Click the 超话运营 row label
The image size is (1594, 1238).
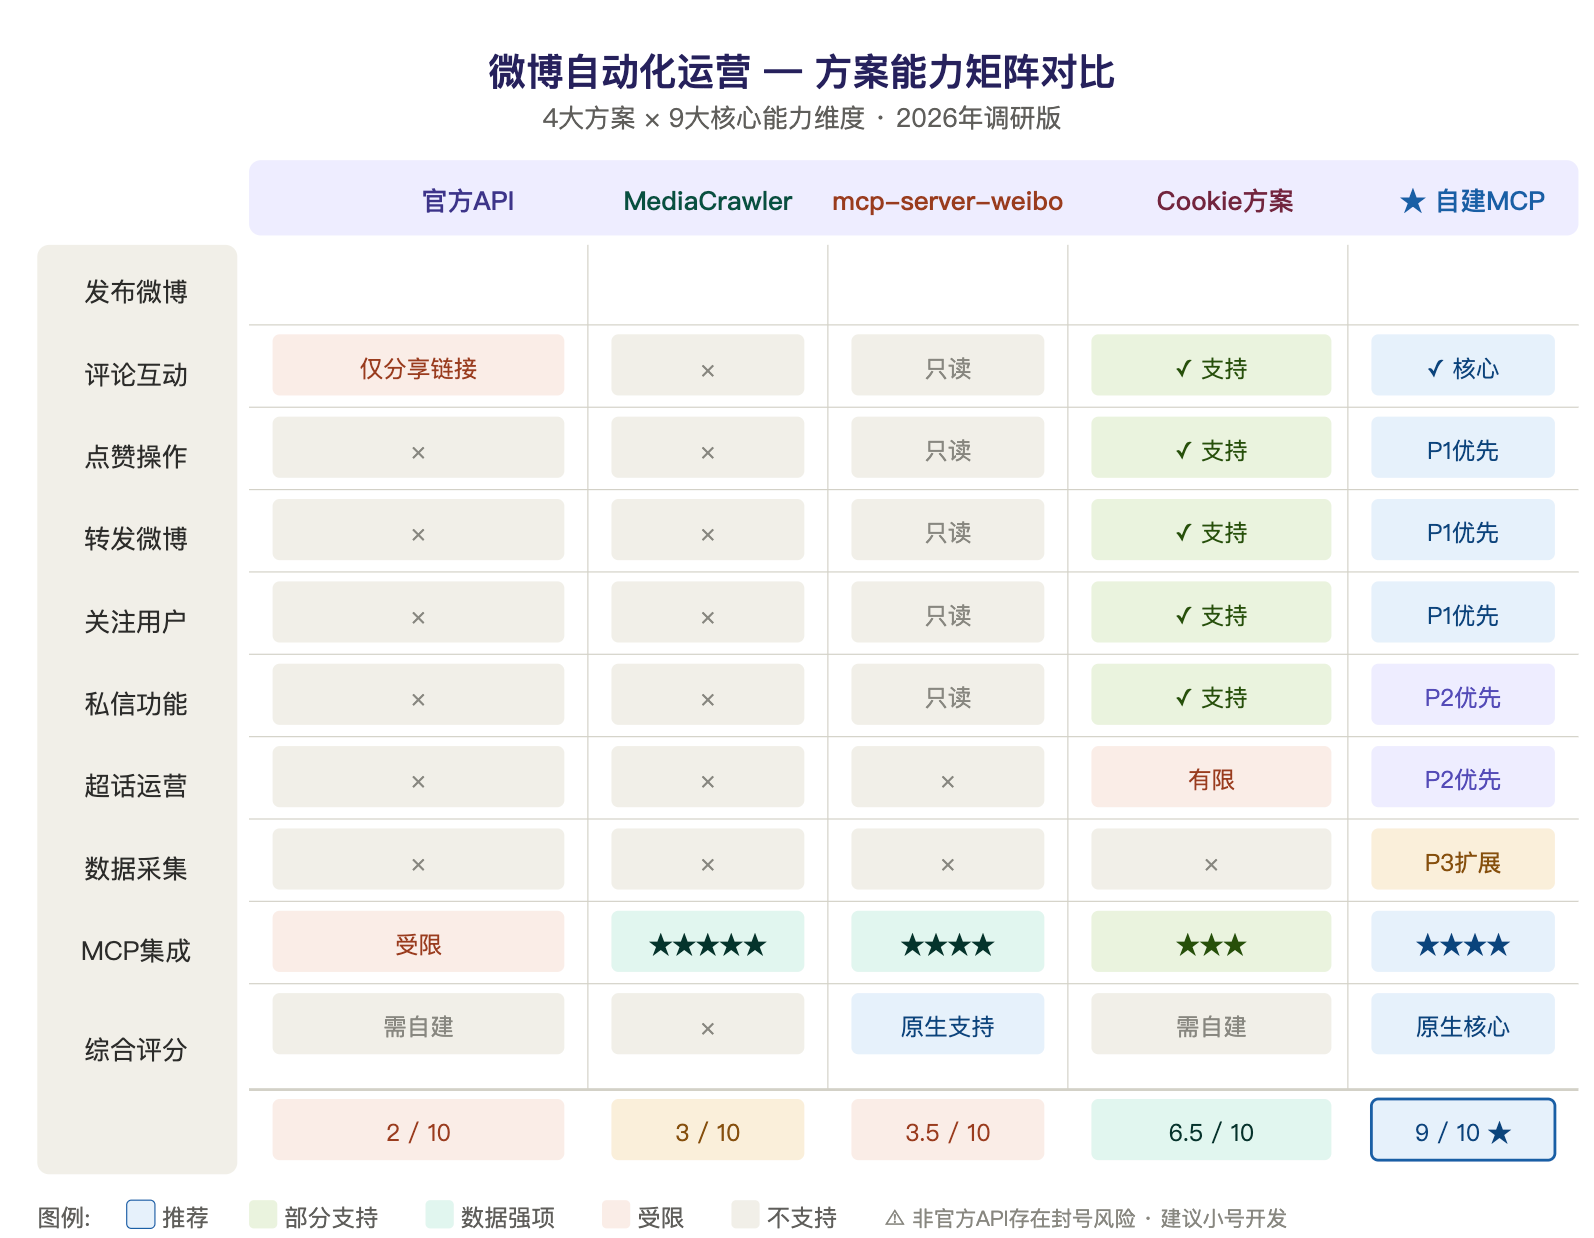[136, 786]
